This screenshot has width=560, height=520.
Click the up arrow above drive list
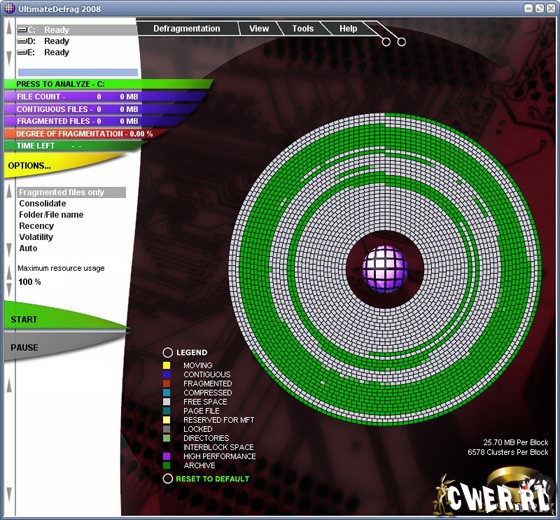click(x=9, y=28)
